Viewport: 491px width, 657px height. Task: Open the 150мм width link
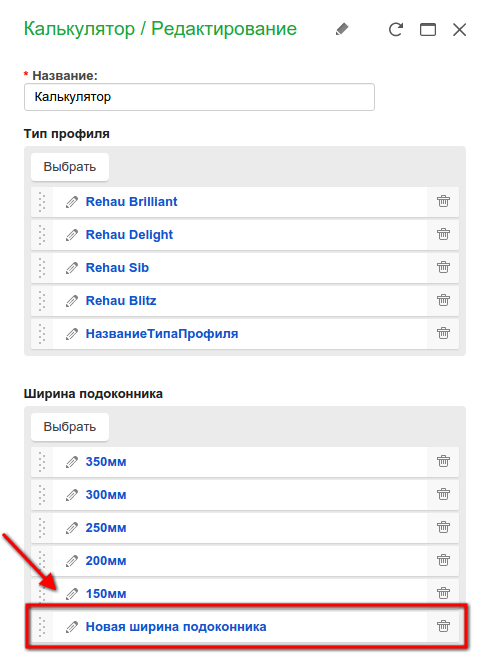pyautogui.click(x=106, y=594)
